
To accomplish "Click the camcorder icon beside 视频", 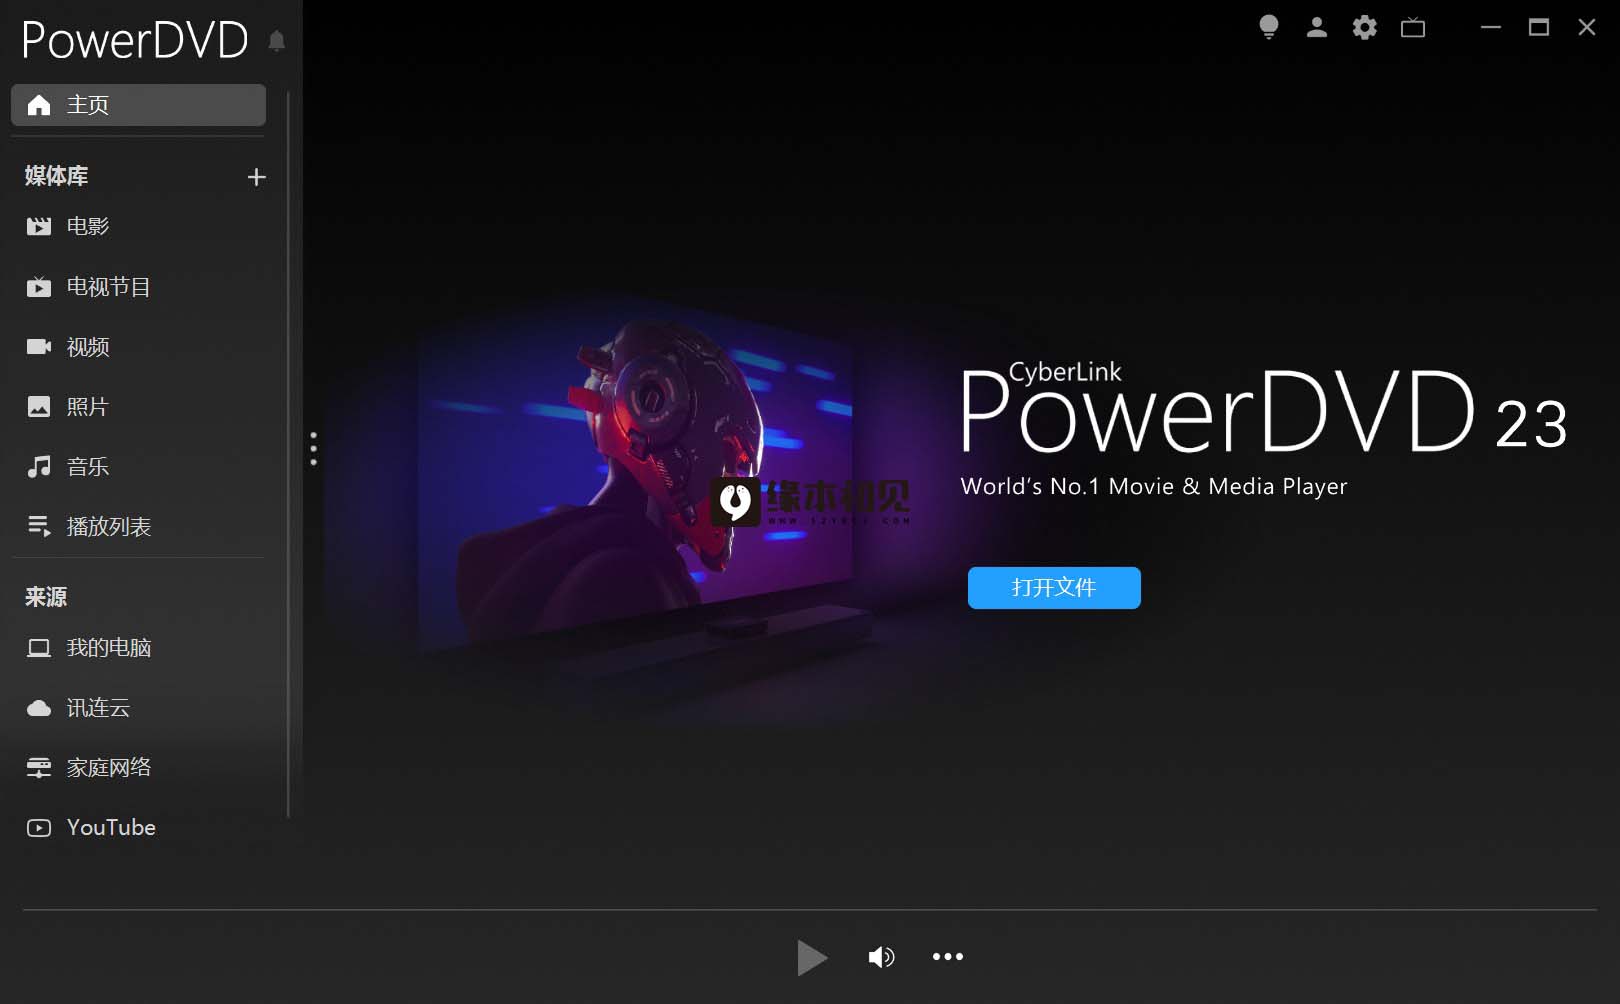I will coord(39,347).
